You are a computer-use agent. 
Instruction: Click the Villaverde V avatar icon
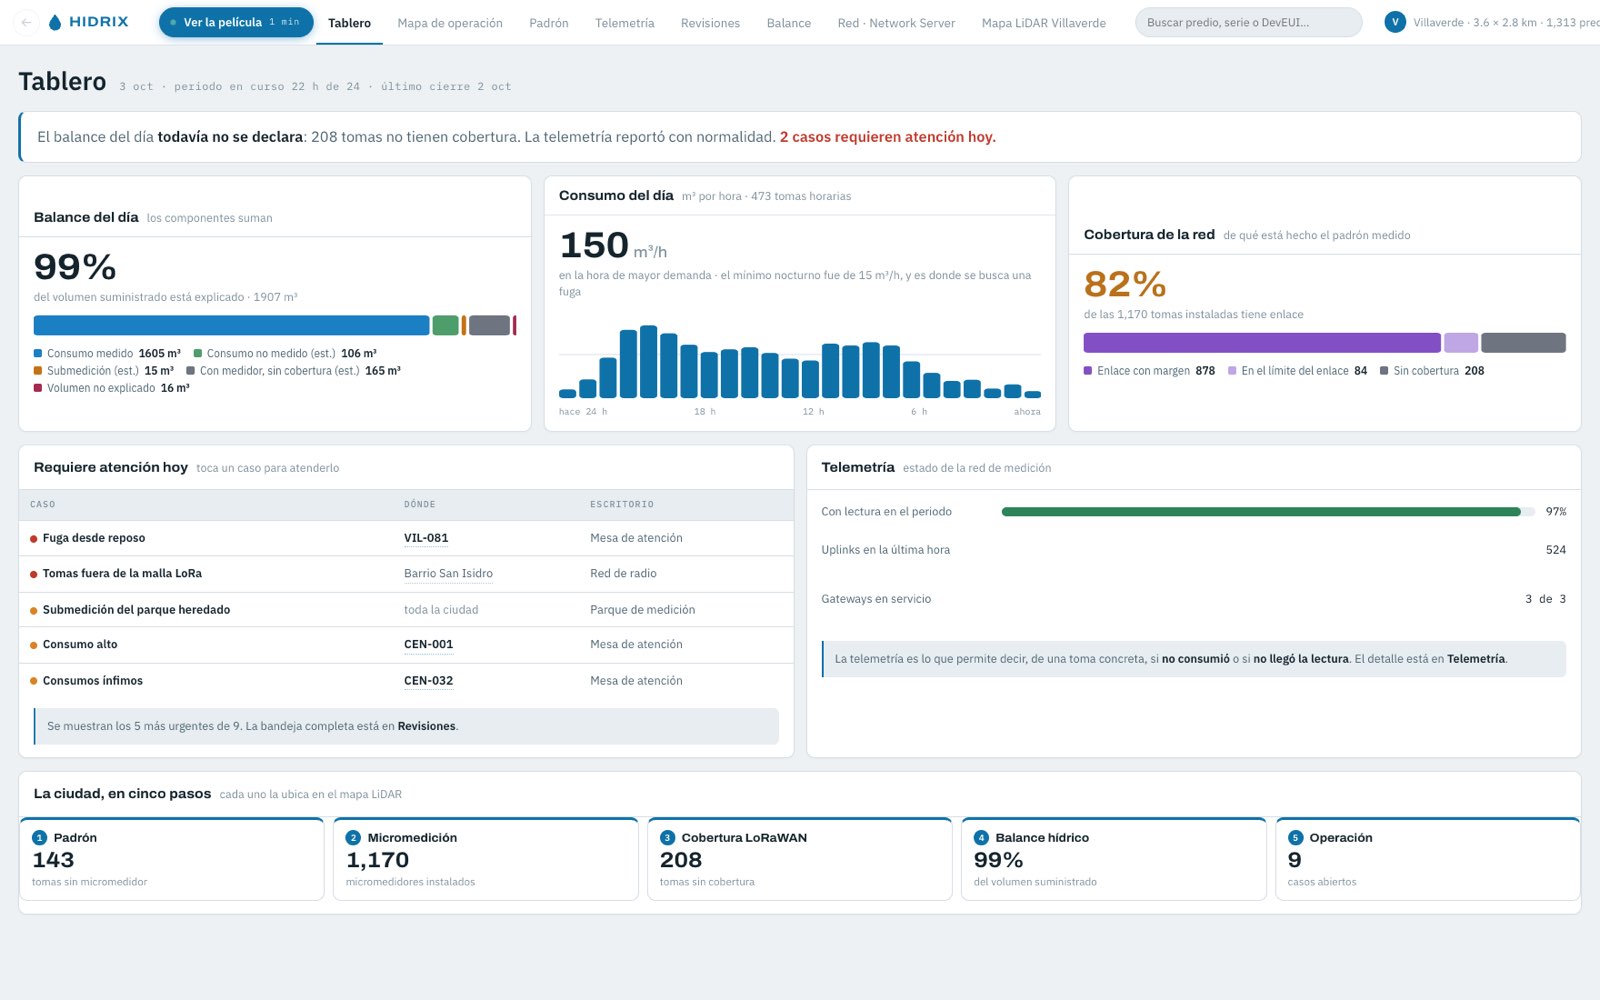[x=1395, y=22]
